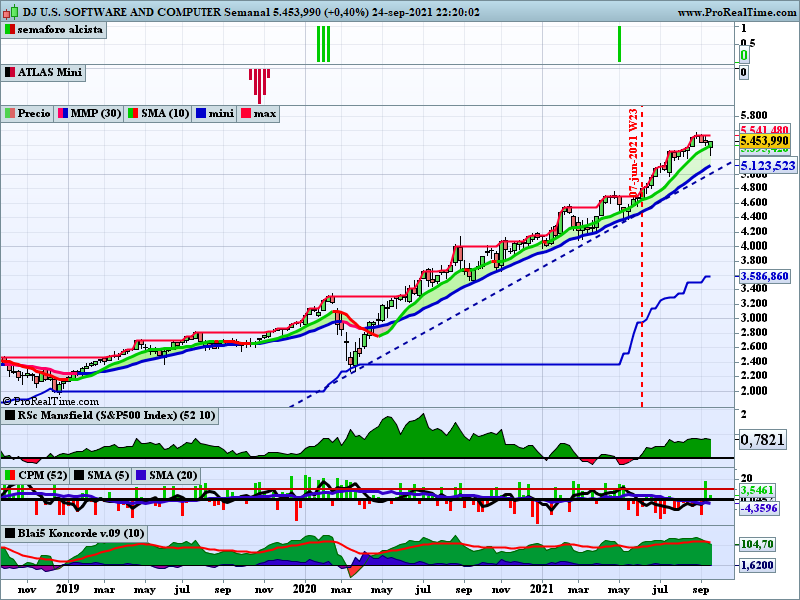Select the RSc Mansfield (S&P500 Index) label
Image resolution: width=800 pixels, height=600 pixels.
click(x=116, y=415)
